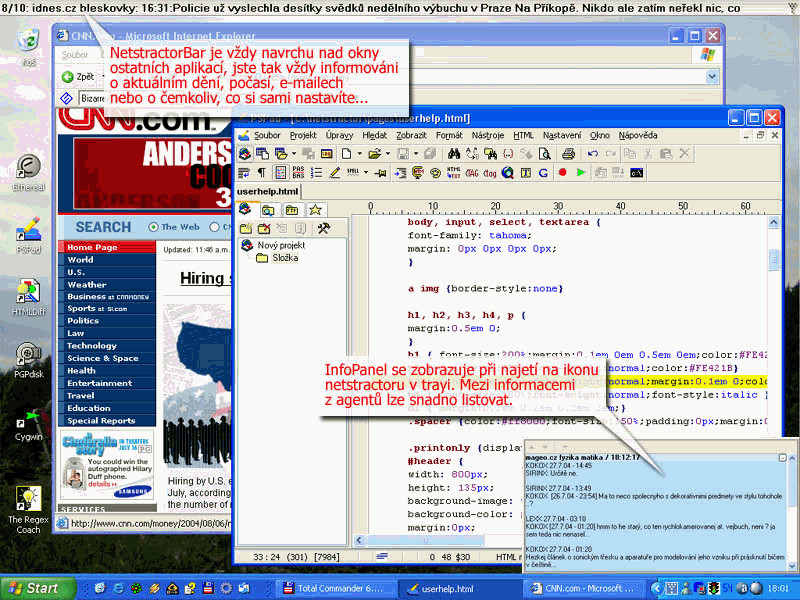Expand the open file dropdown arrow
Viewport: 800px width, 600px height.
[387, 154]
